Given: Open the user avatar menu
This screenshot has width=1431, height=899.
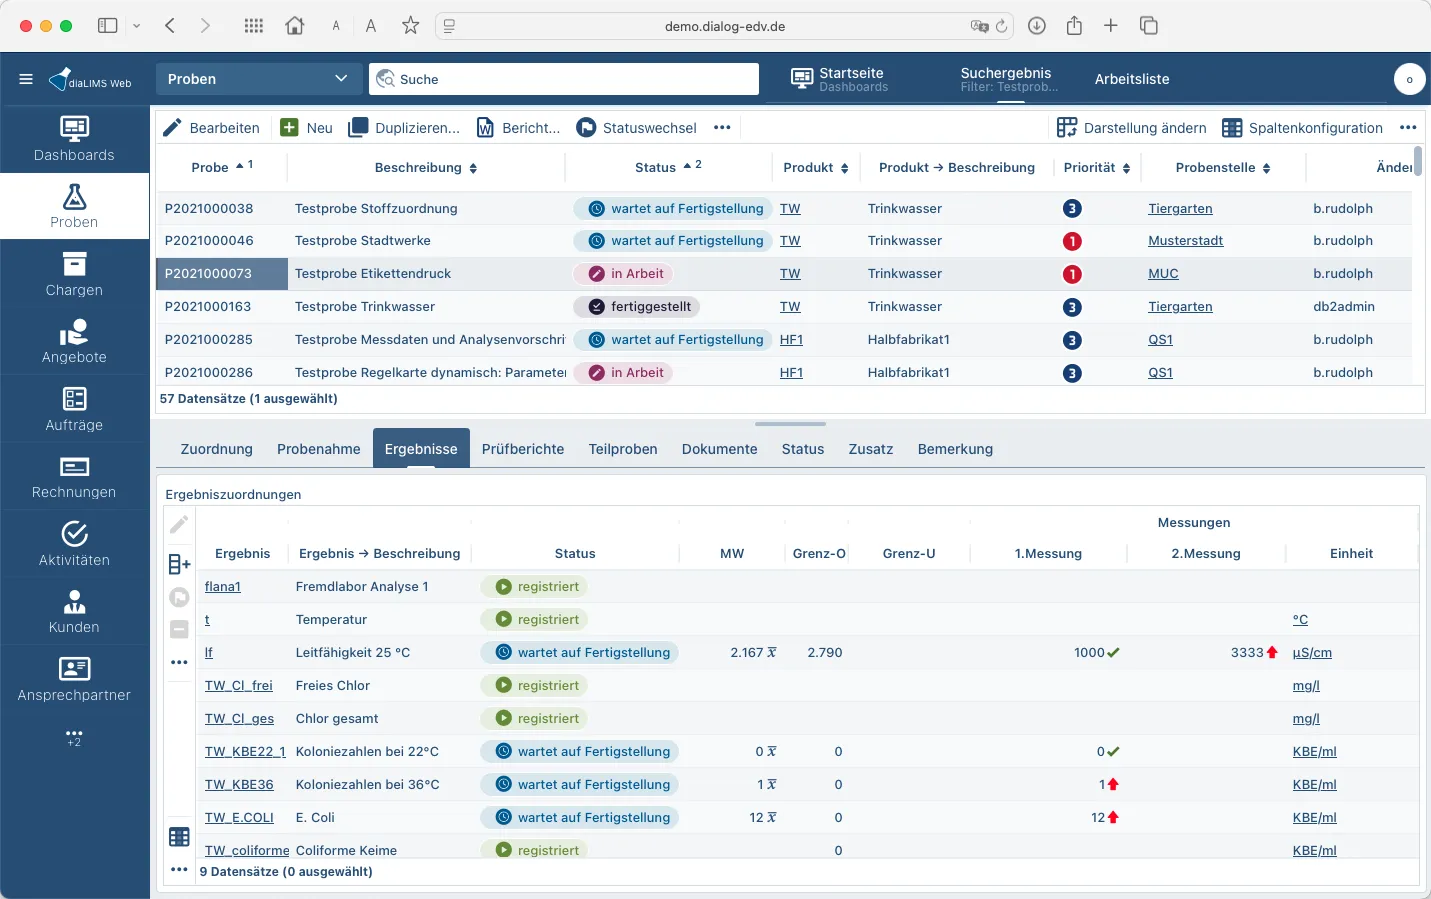Looking at the screenshot, I should (1409, 79).
